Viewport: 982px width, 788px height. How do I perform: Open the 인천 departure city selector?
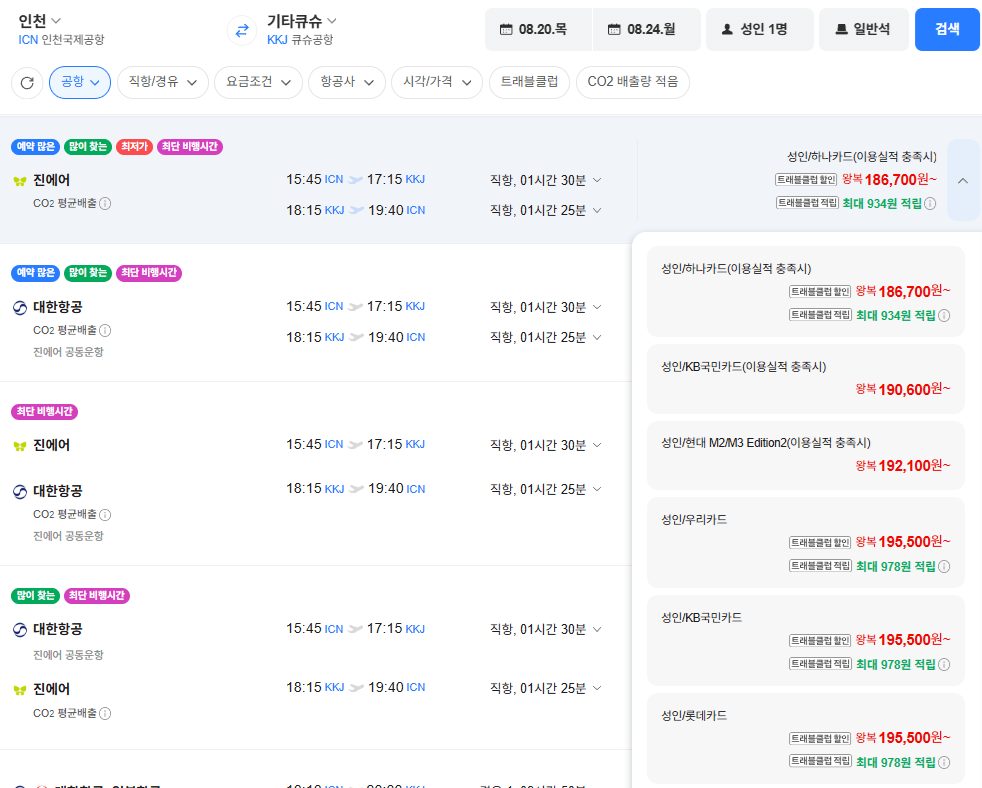39,21
